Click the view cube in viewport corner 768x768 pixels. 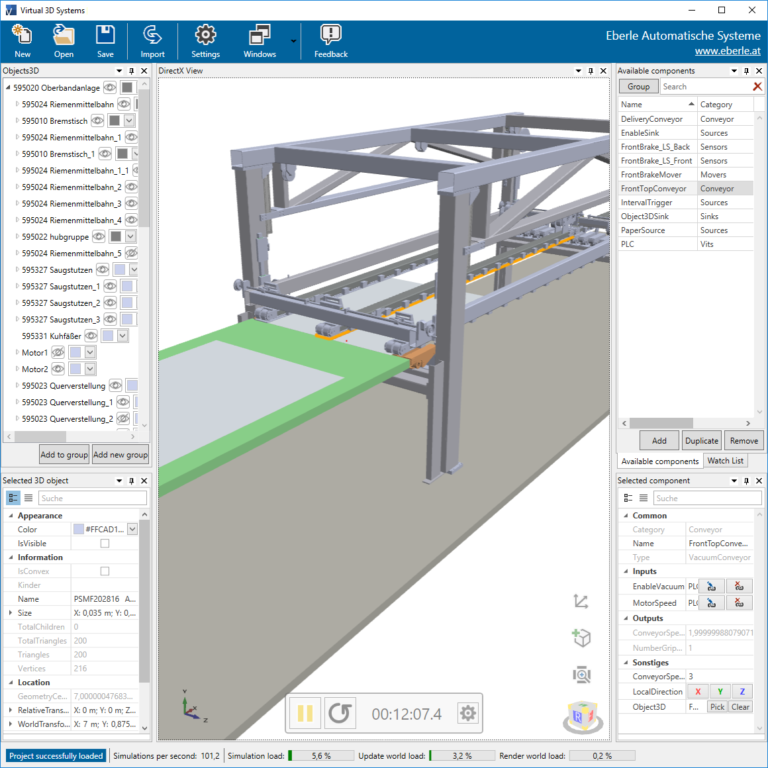tap(581, 718)
